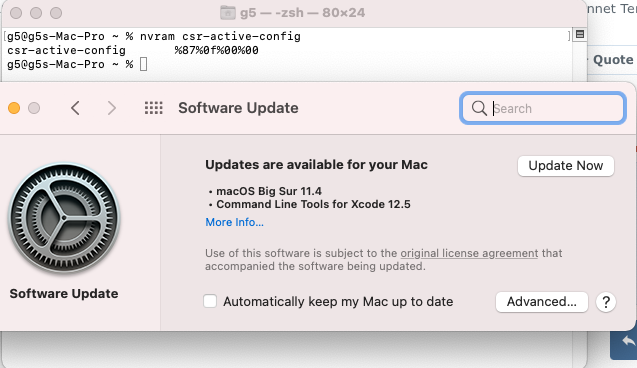The width and height of the screenshot is (637, 368).
Task: Click the magnifying glass in Search field
Action: click(x=479, y=108)
